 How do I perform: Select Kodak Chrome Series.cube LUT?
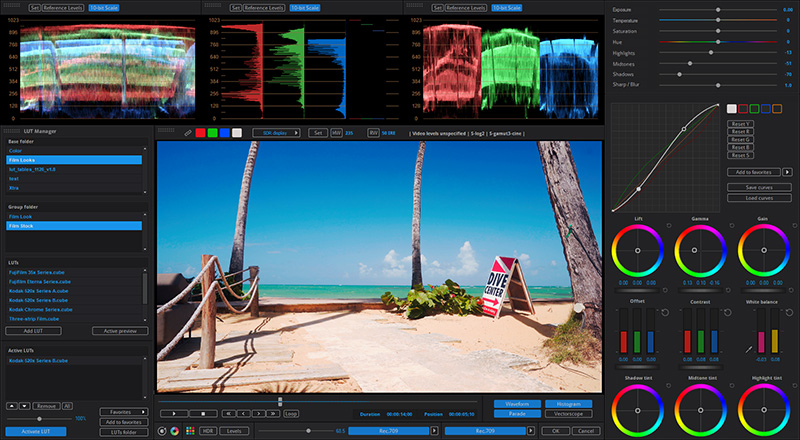pyautogui.click(x=74, y=309)
